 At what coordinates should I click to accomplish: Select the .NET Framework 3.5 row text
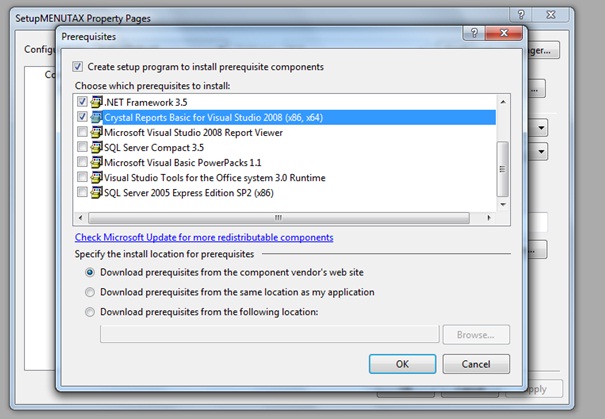click(x=146, y=103)
